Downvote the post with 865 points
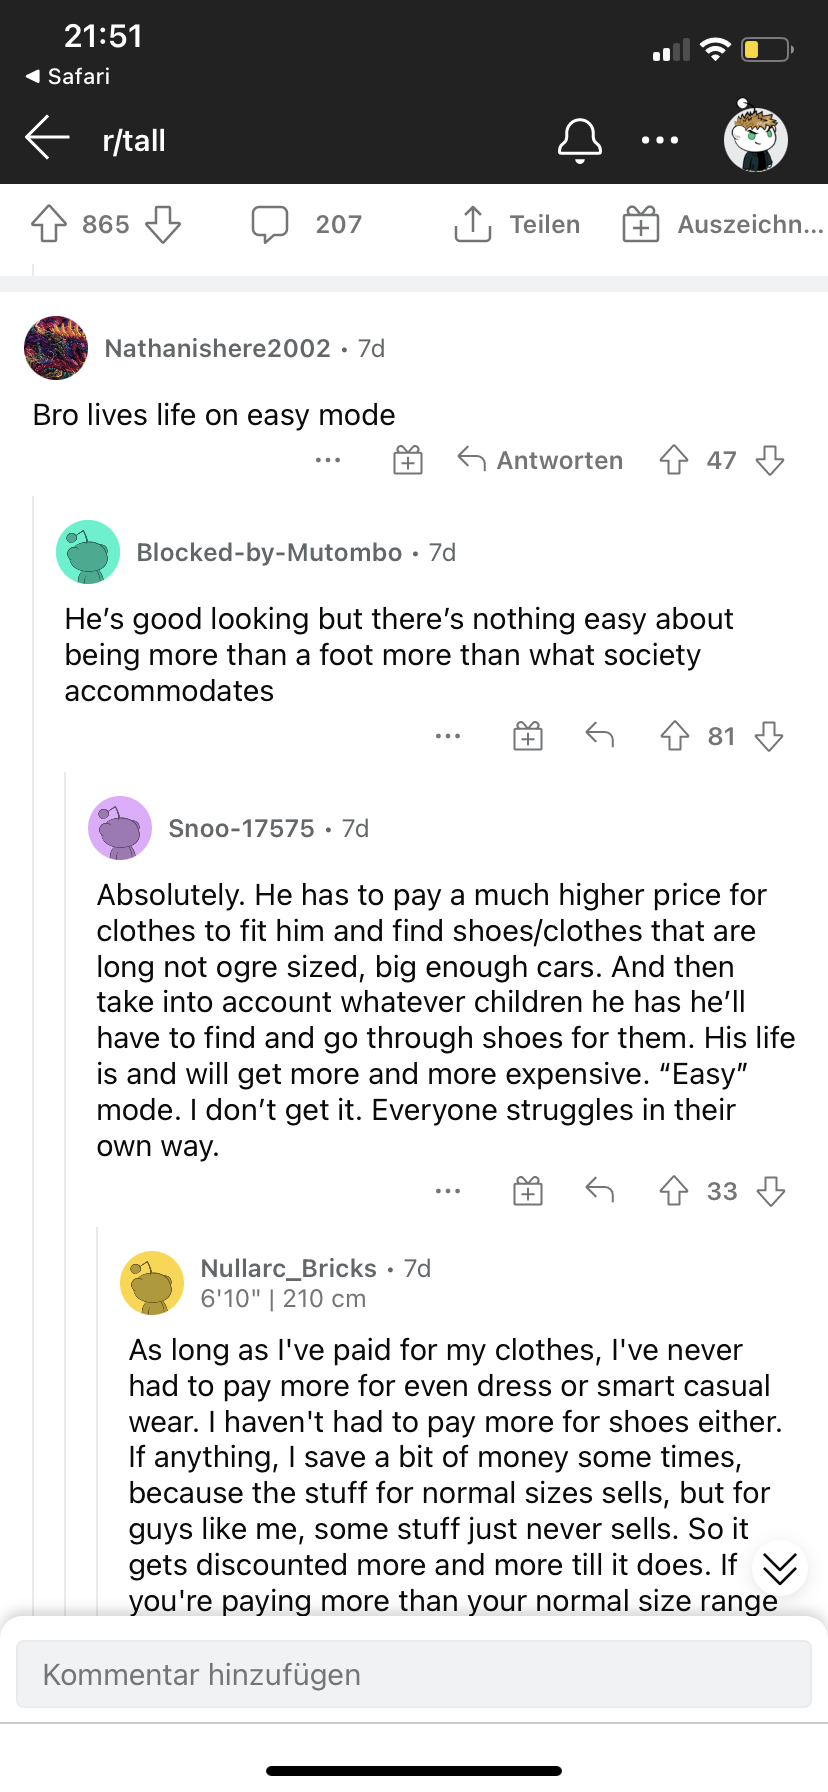828x1792 pixels. tap(163, 224)
